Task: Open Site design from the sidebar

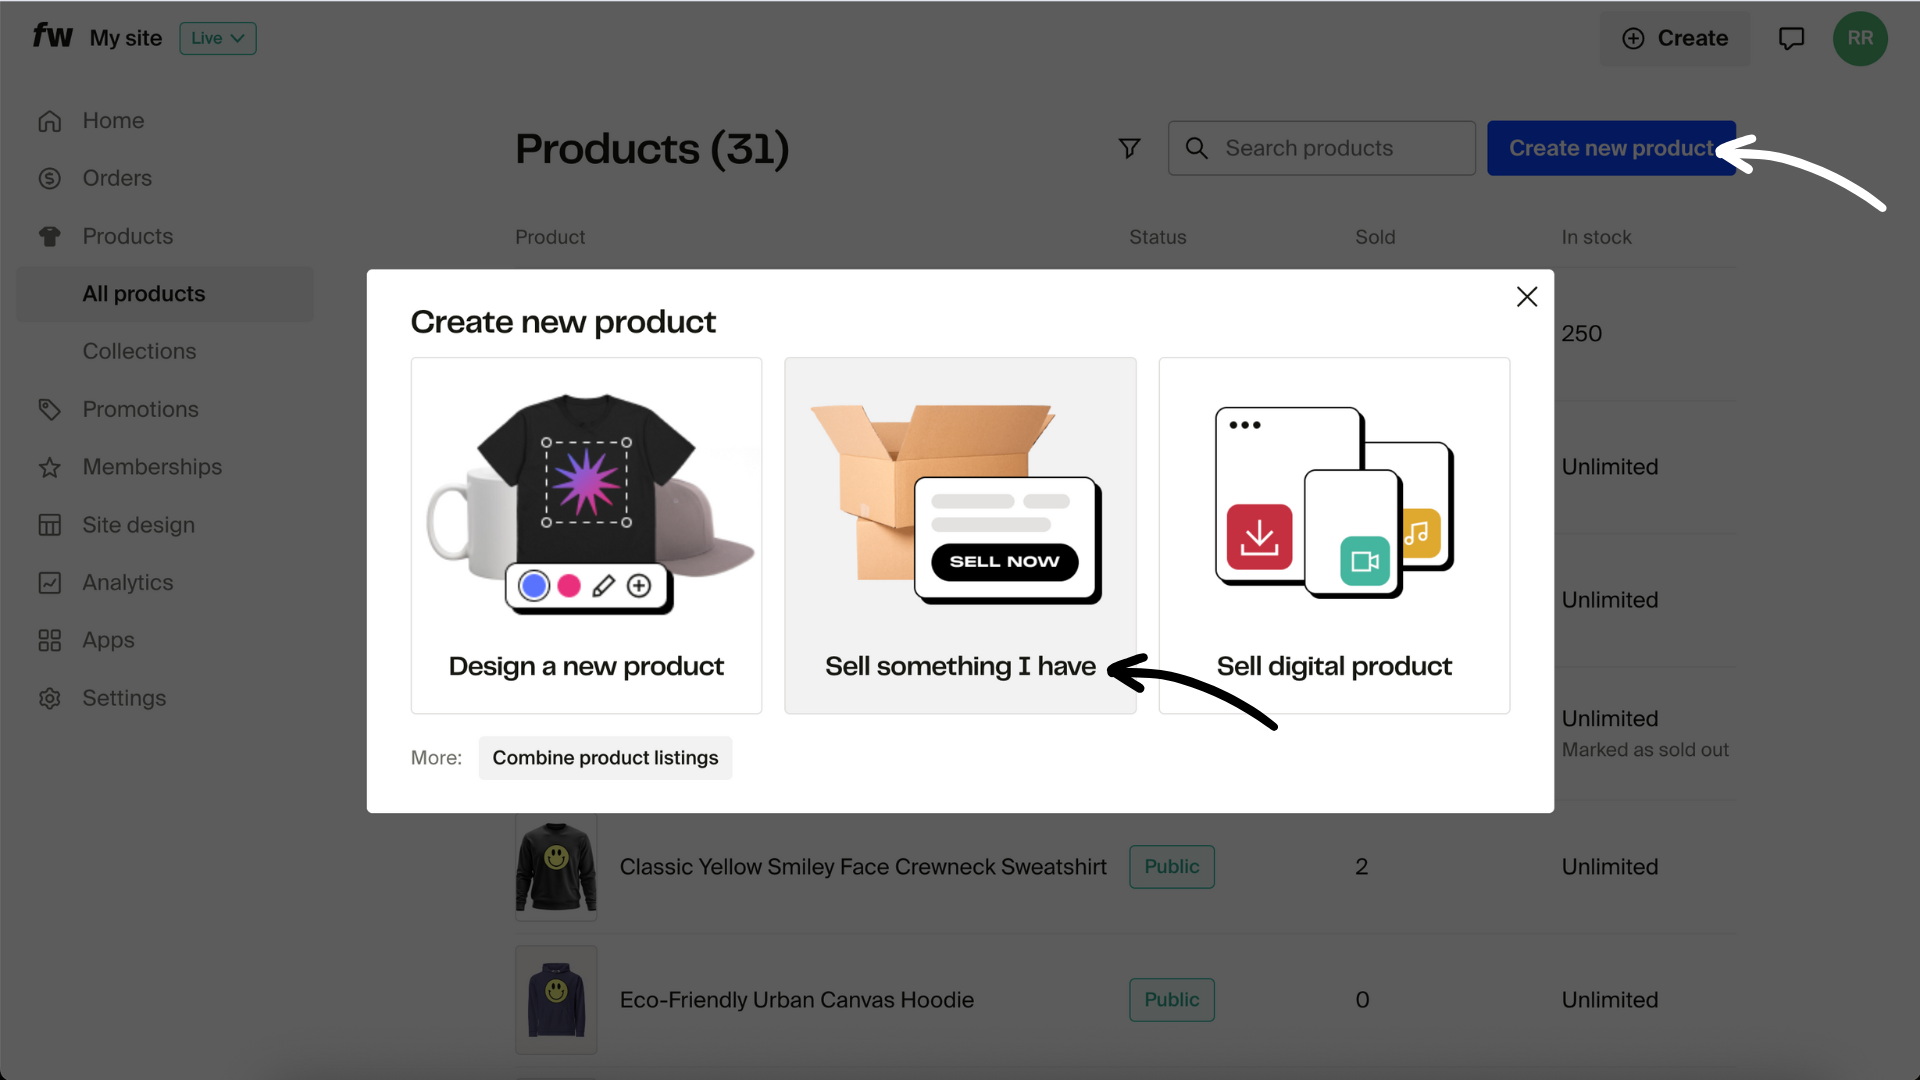Action: tap(138, 524)
